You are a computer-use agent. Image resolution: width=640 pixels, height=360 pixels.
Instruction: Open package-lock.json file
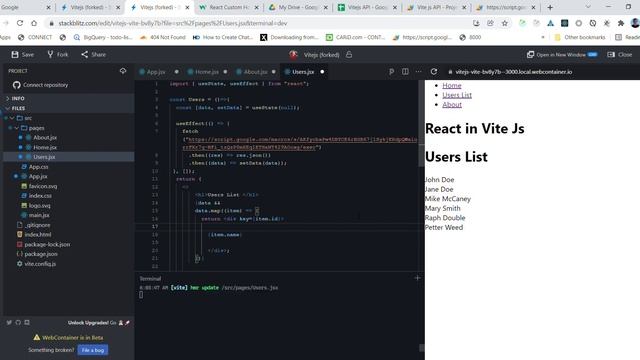[x=47, y=244]
